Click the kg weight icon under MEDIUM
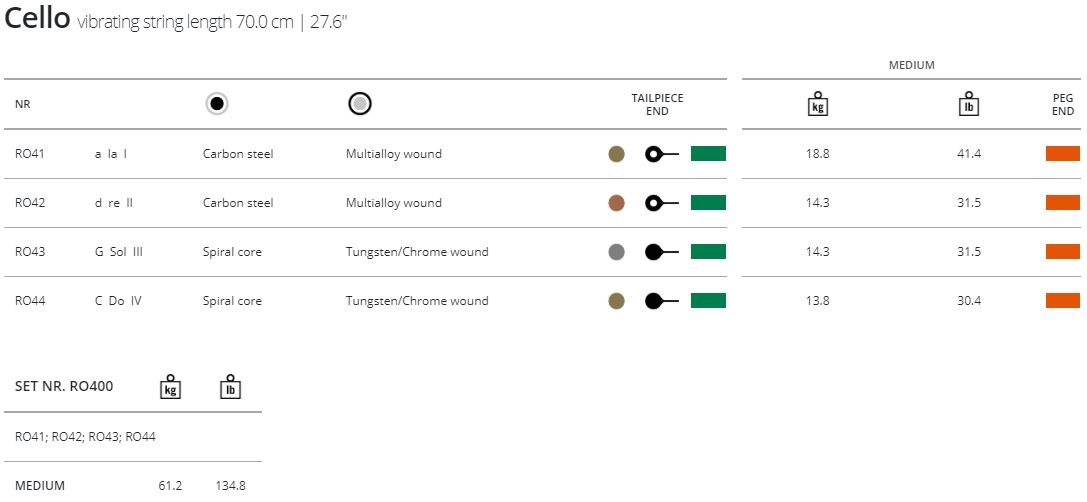The width and height of the screenshot is (1087, 502). (x=817, y=104)
